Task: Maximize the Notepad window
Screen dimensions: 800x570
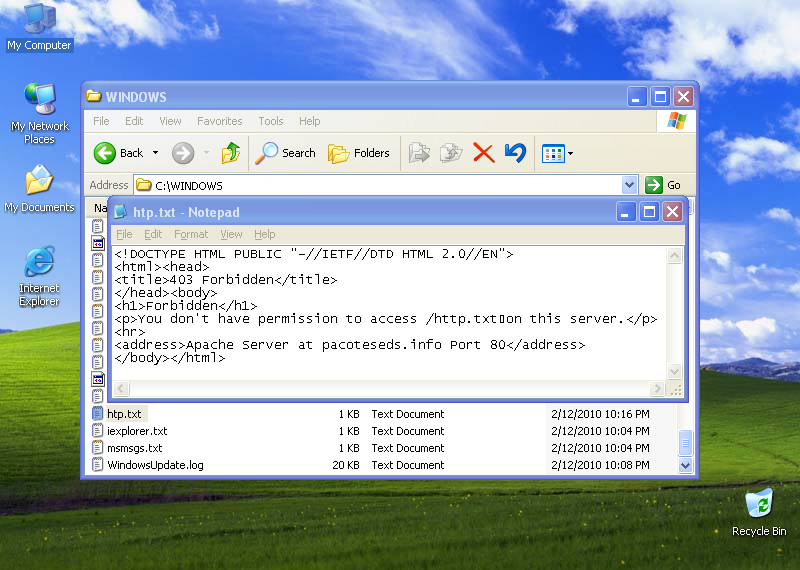Action: 649,211
